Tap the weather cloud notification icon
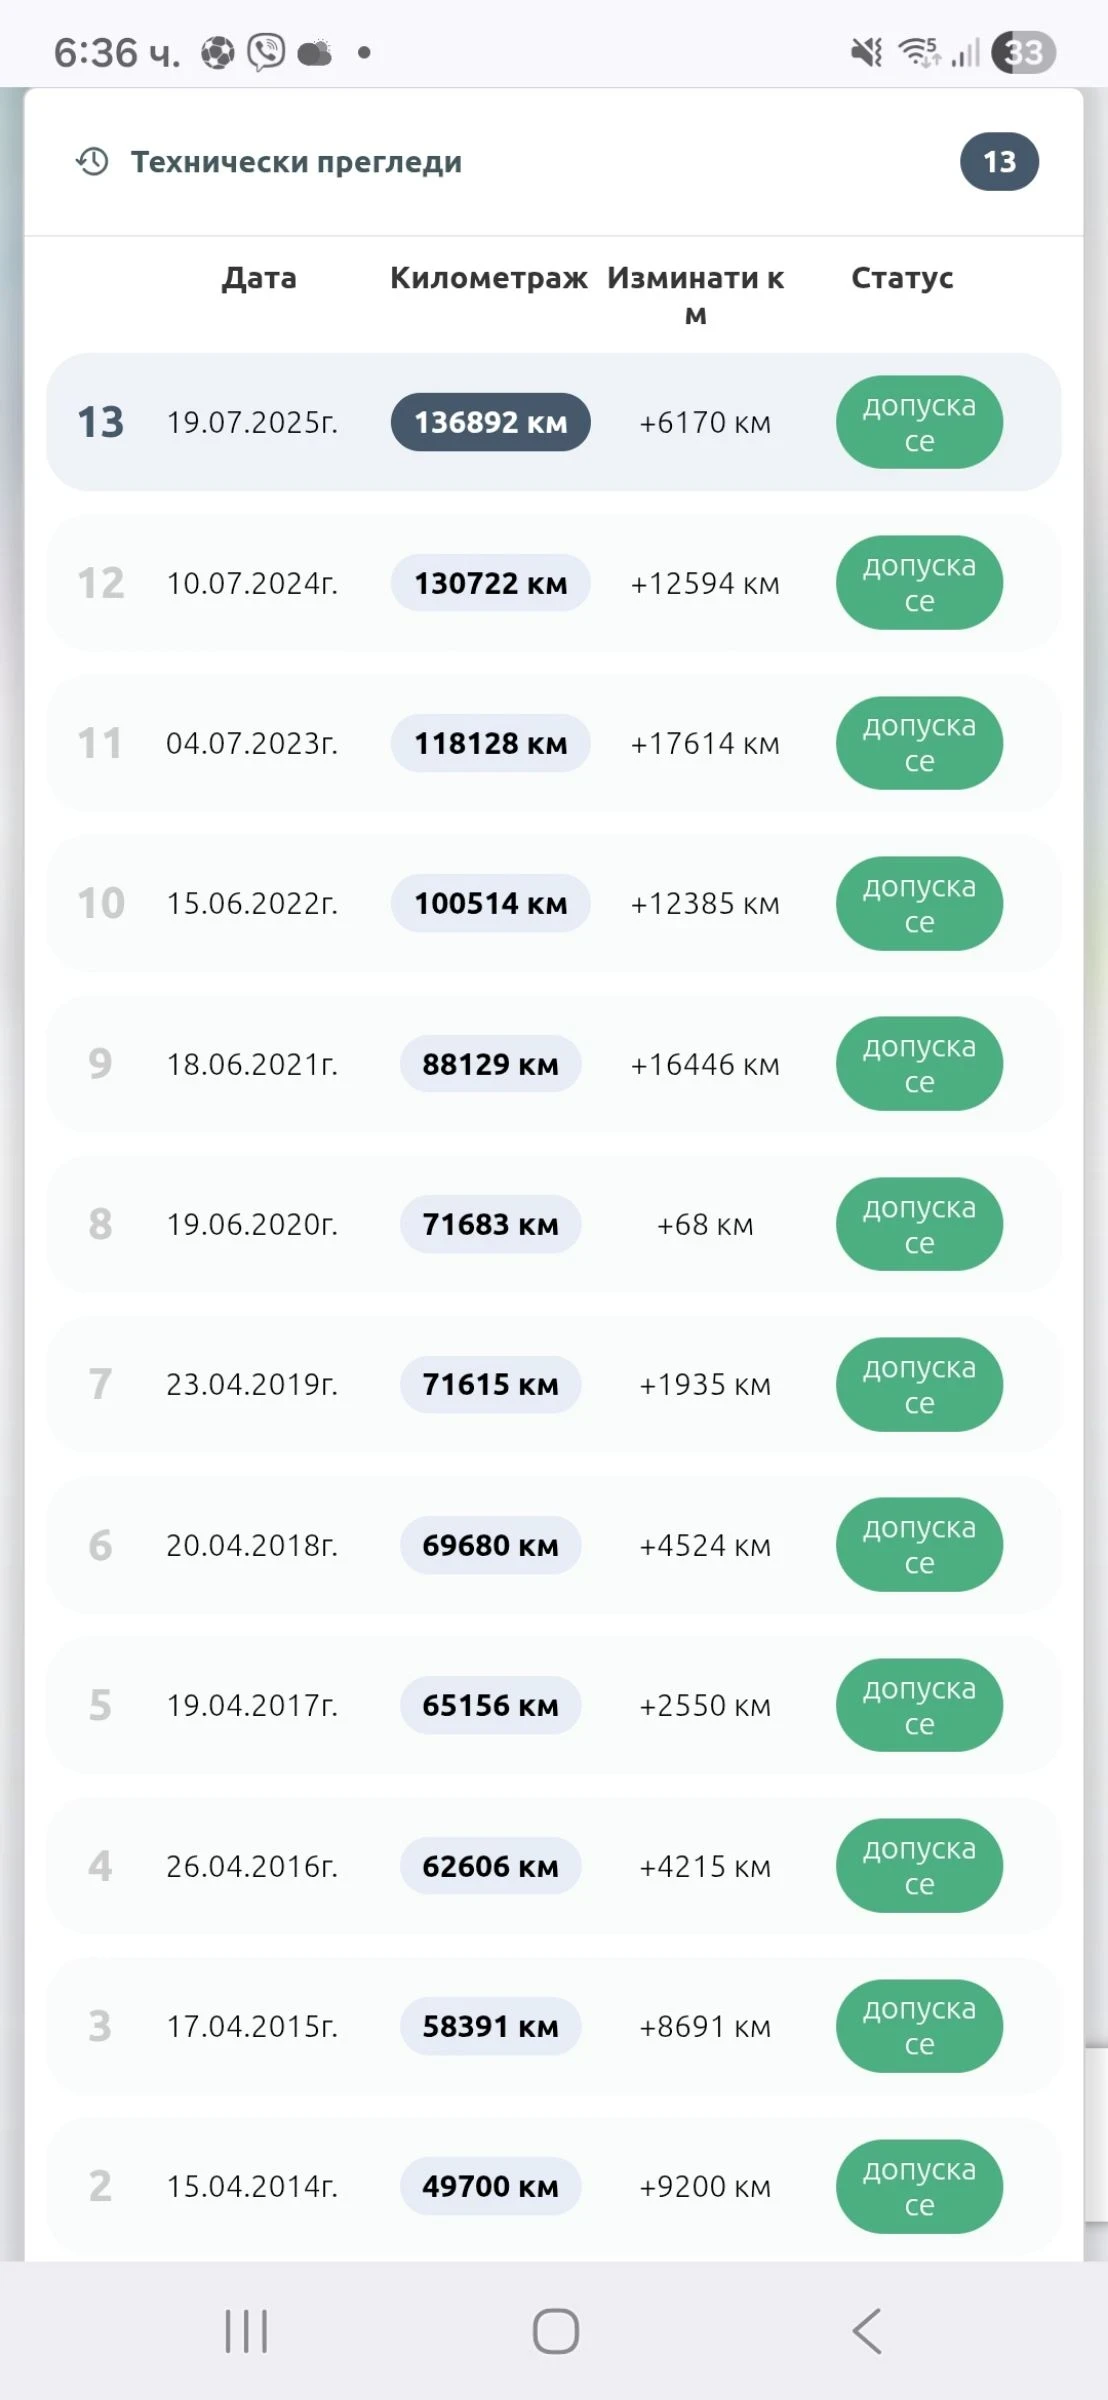 coord(315,52)
